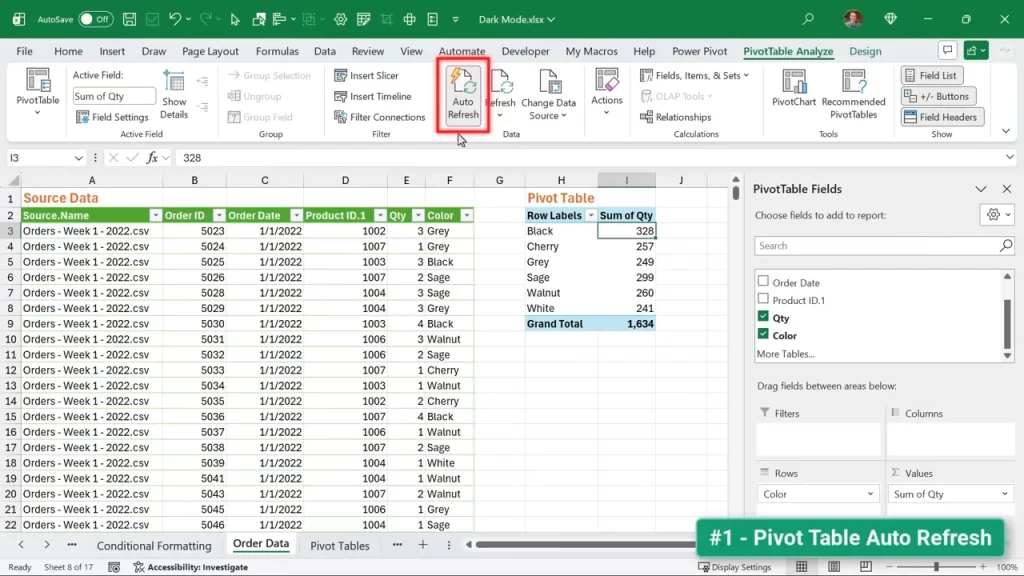Open the Color filter dropdown in header

click(466, 215)
